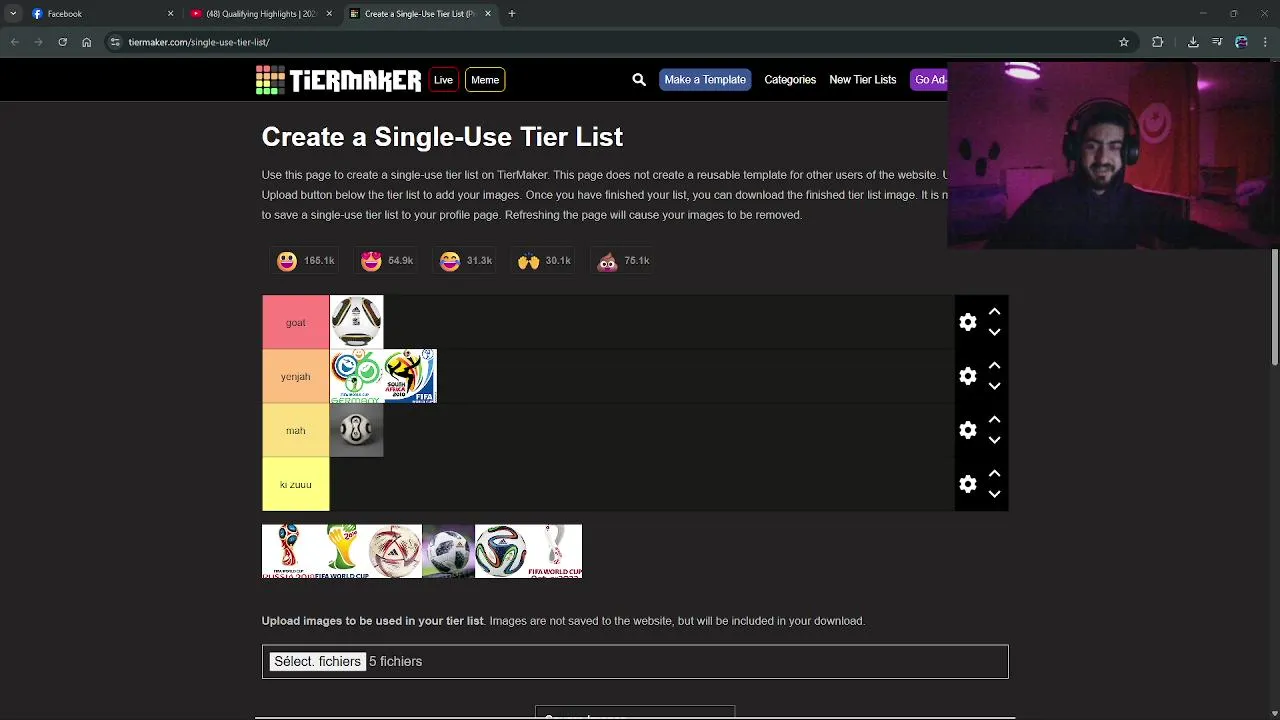Open the browser three-dot menu
1280x720 pixels.
coord(1265,42)
